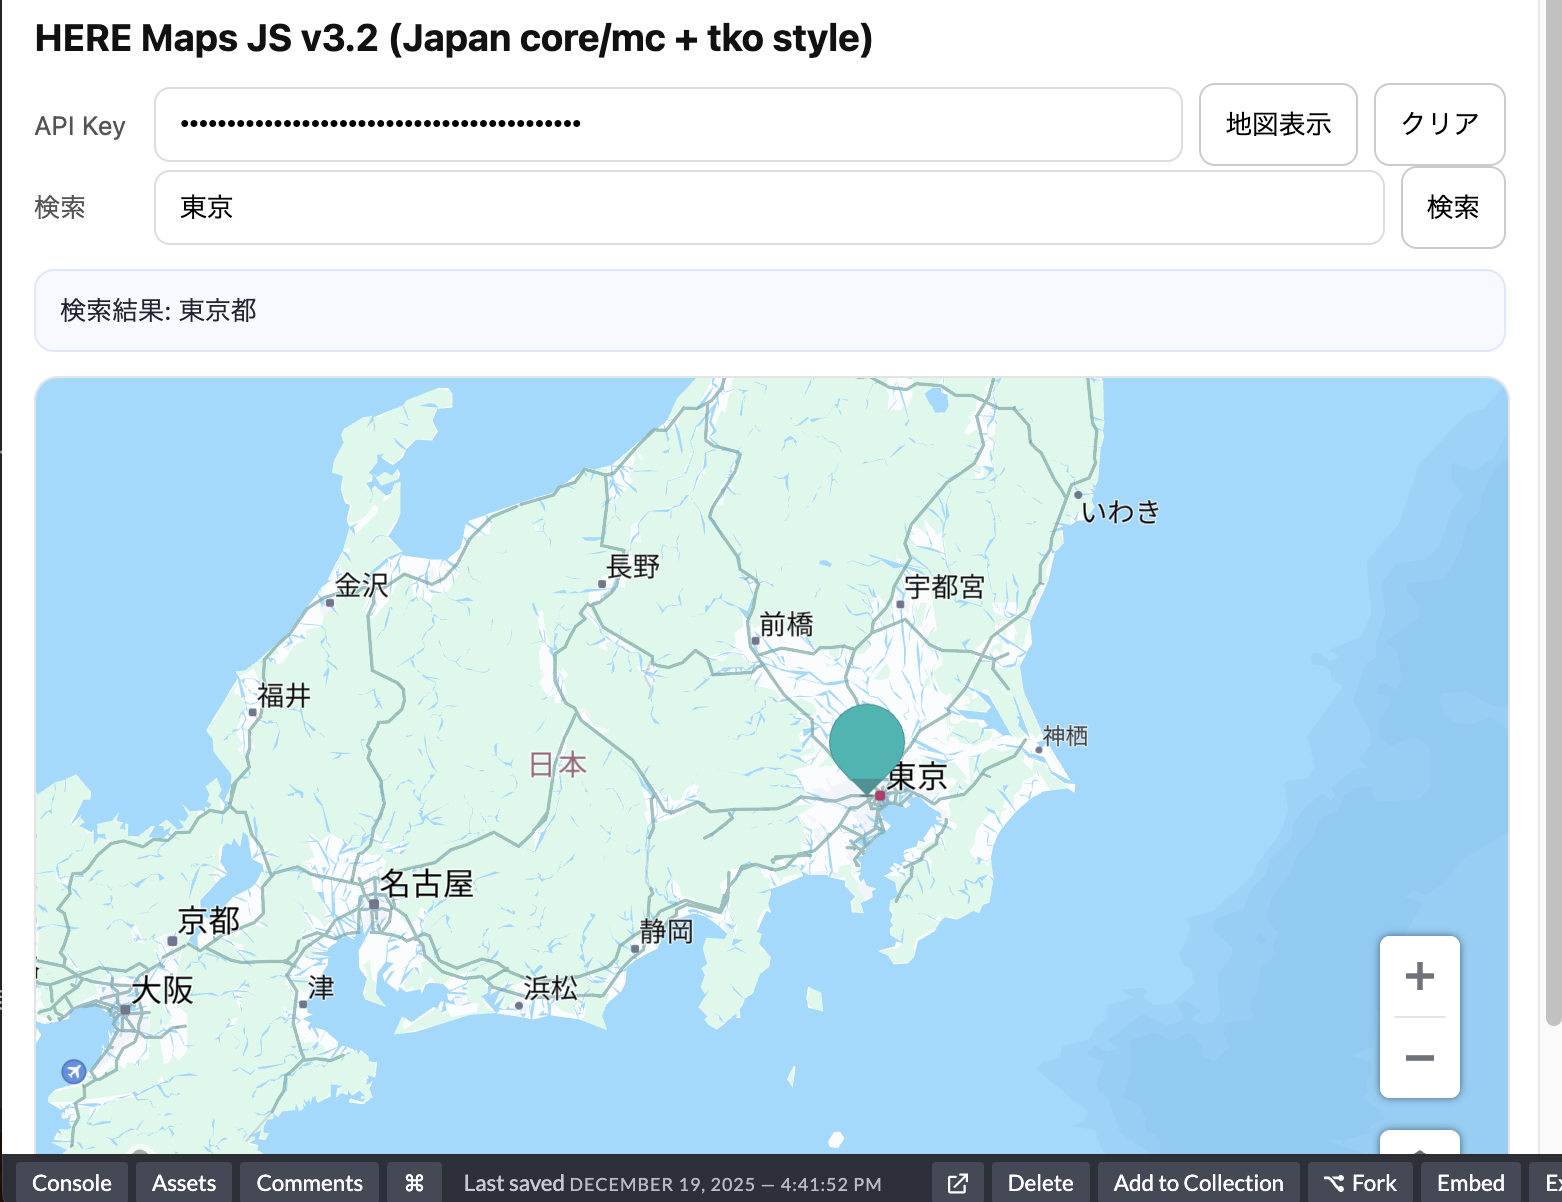The height and width of the screenshot is (1202, 1562).
Task: Click the masked API Key field
Action: coord(668,124)
